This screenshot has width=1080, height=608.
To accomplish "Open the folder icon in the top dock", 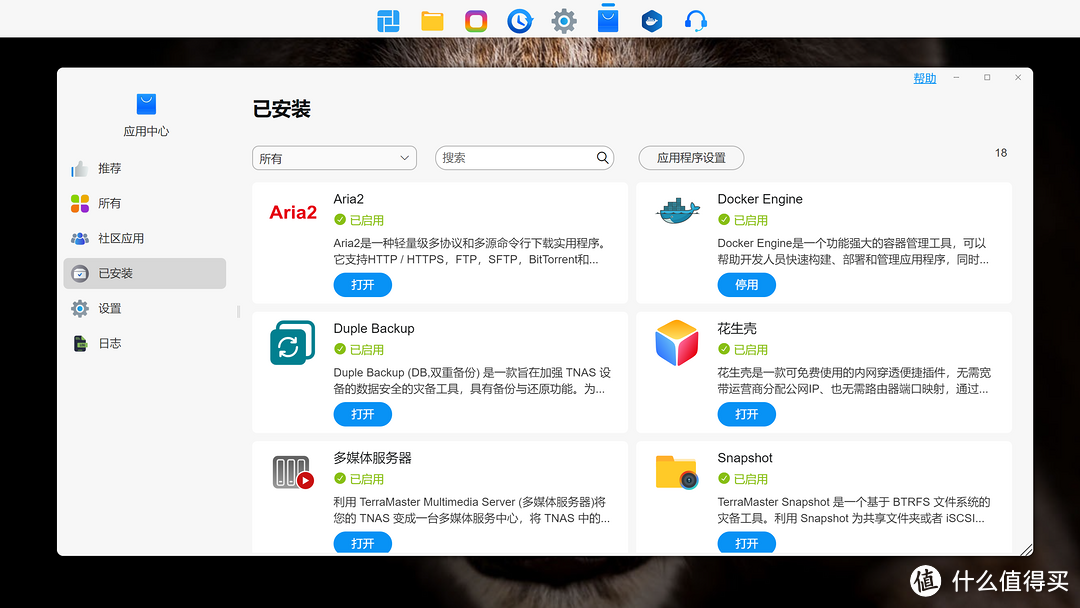I will click(x=431, y=19).
